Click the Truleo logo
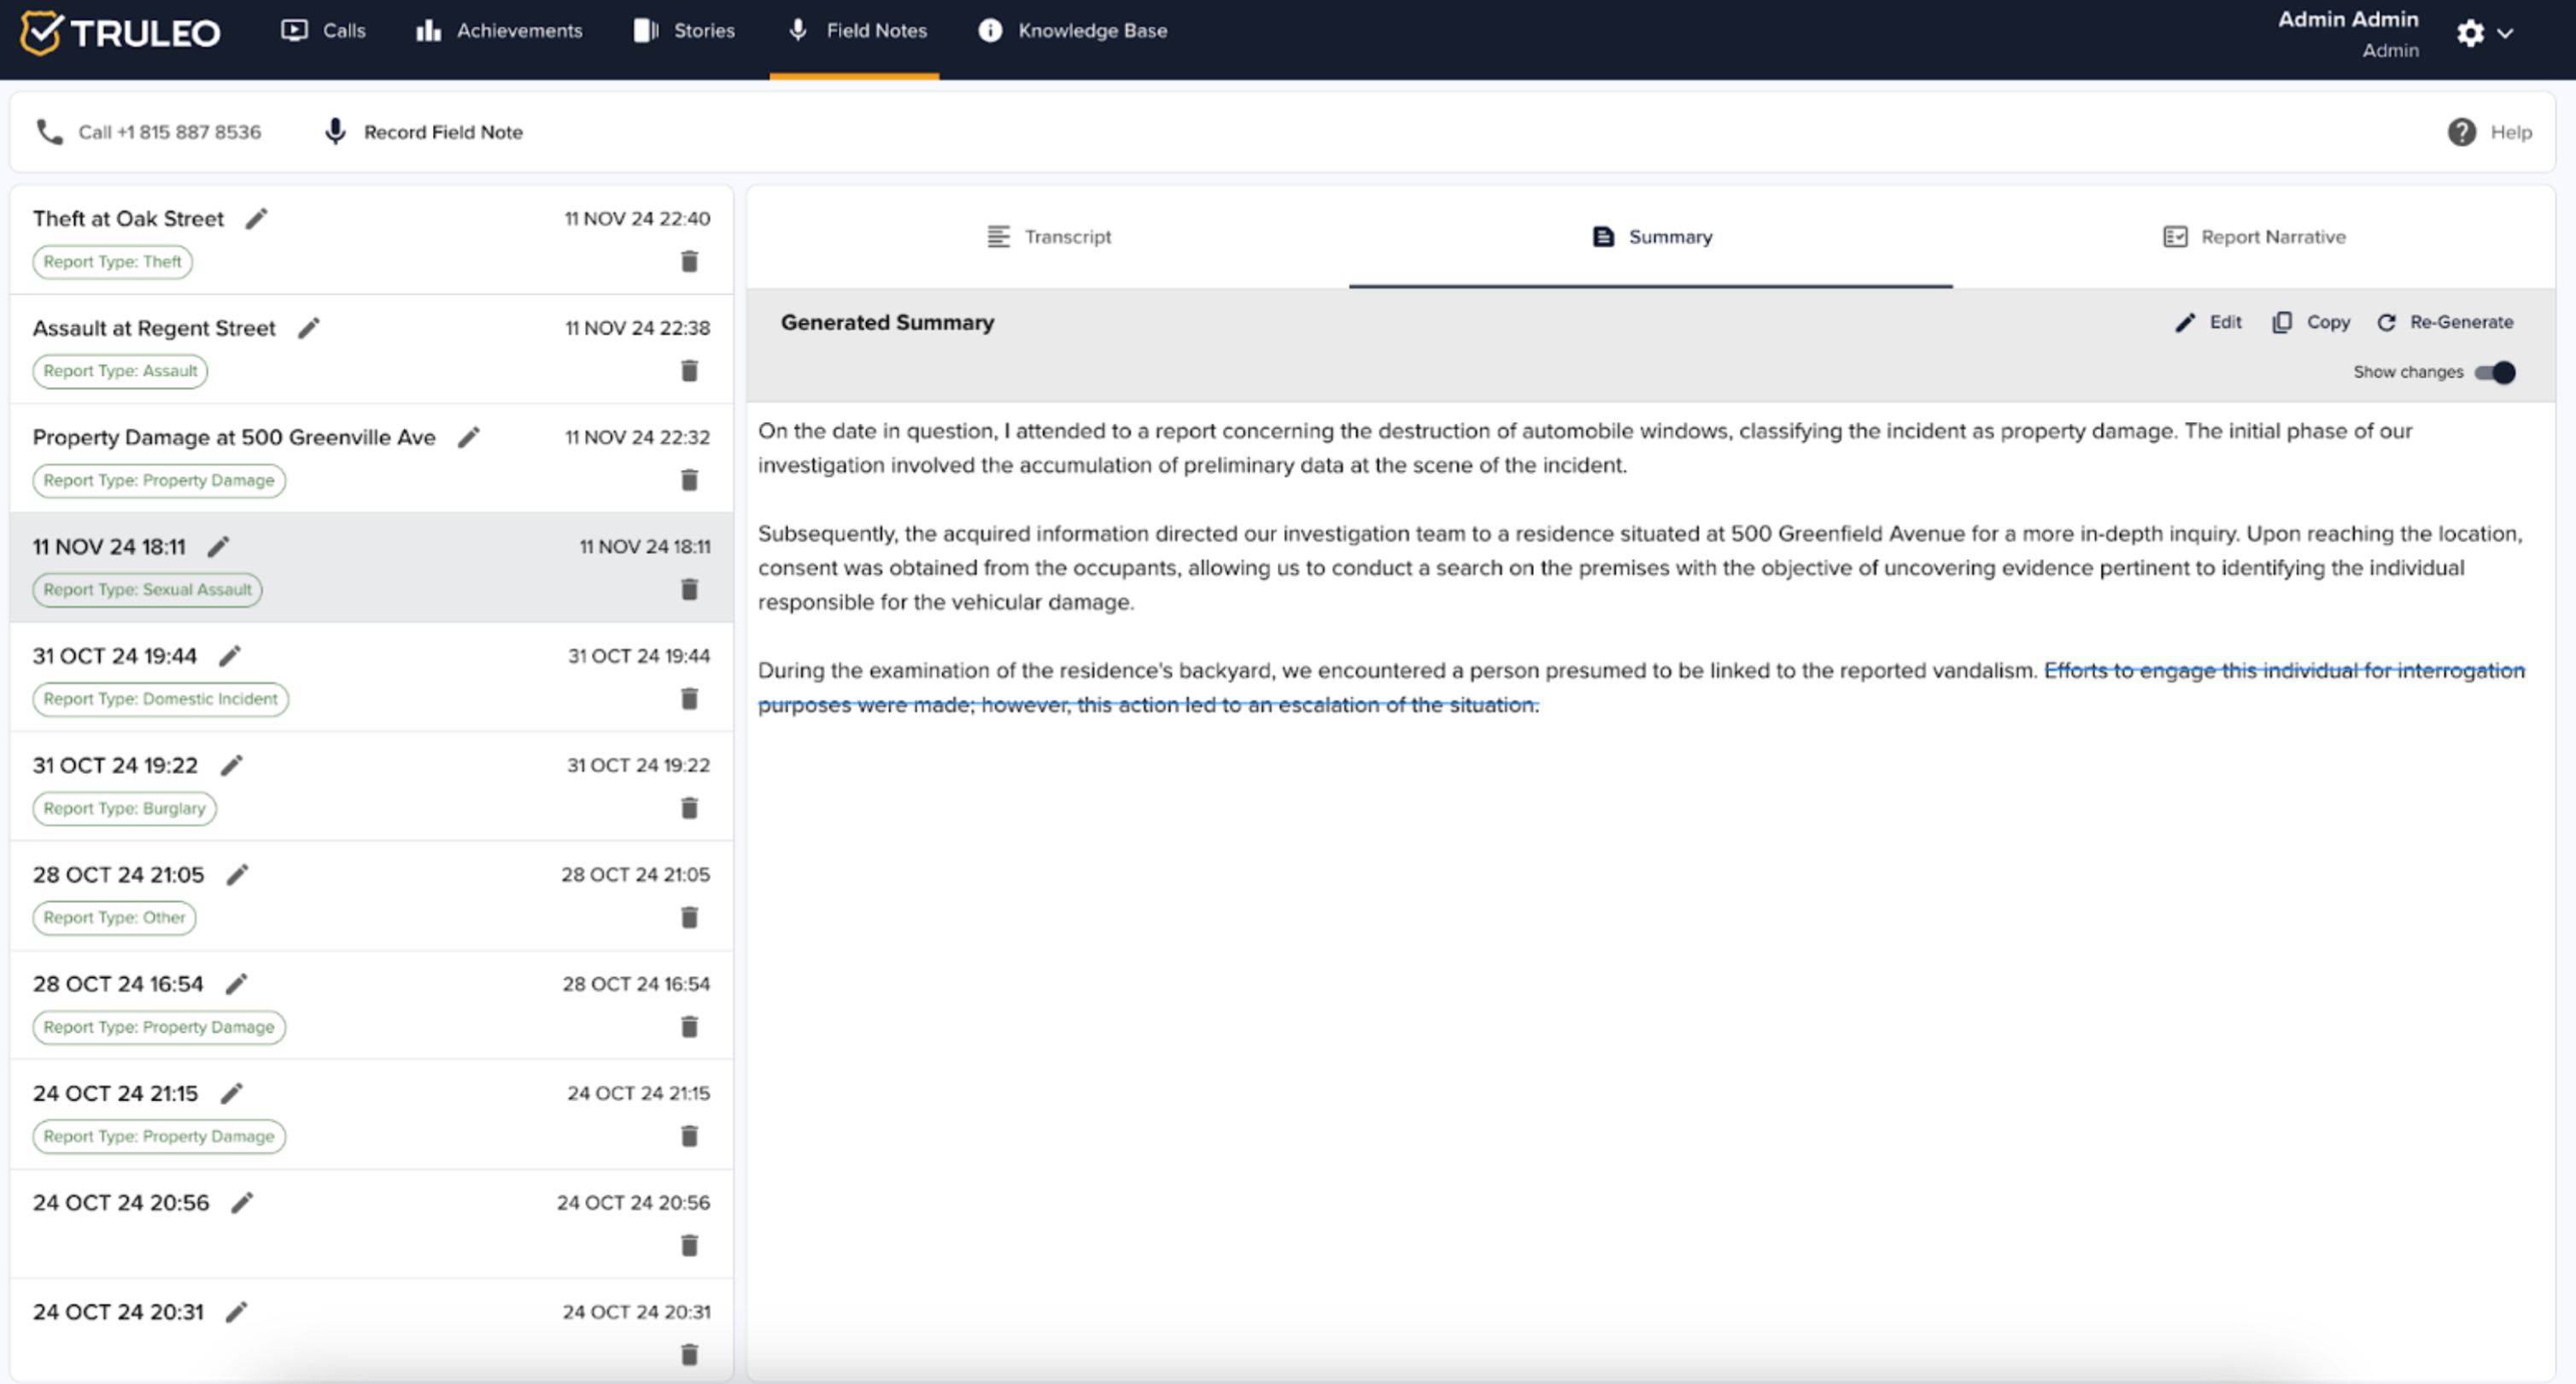This screenshot has width=2576, height=1384. [120, 32]
